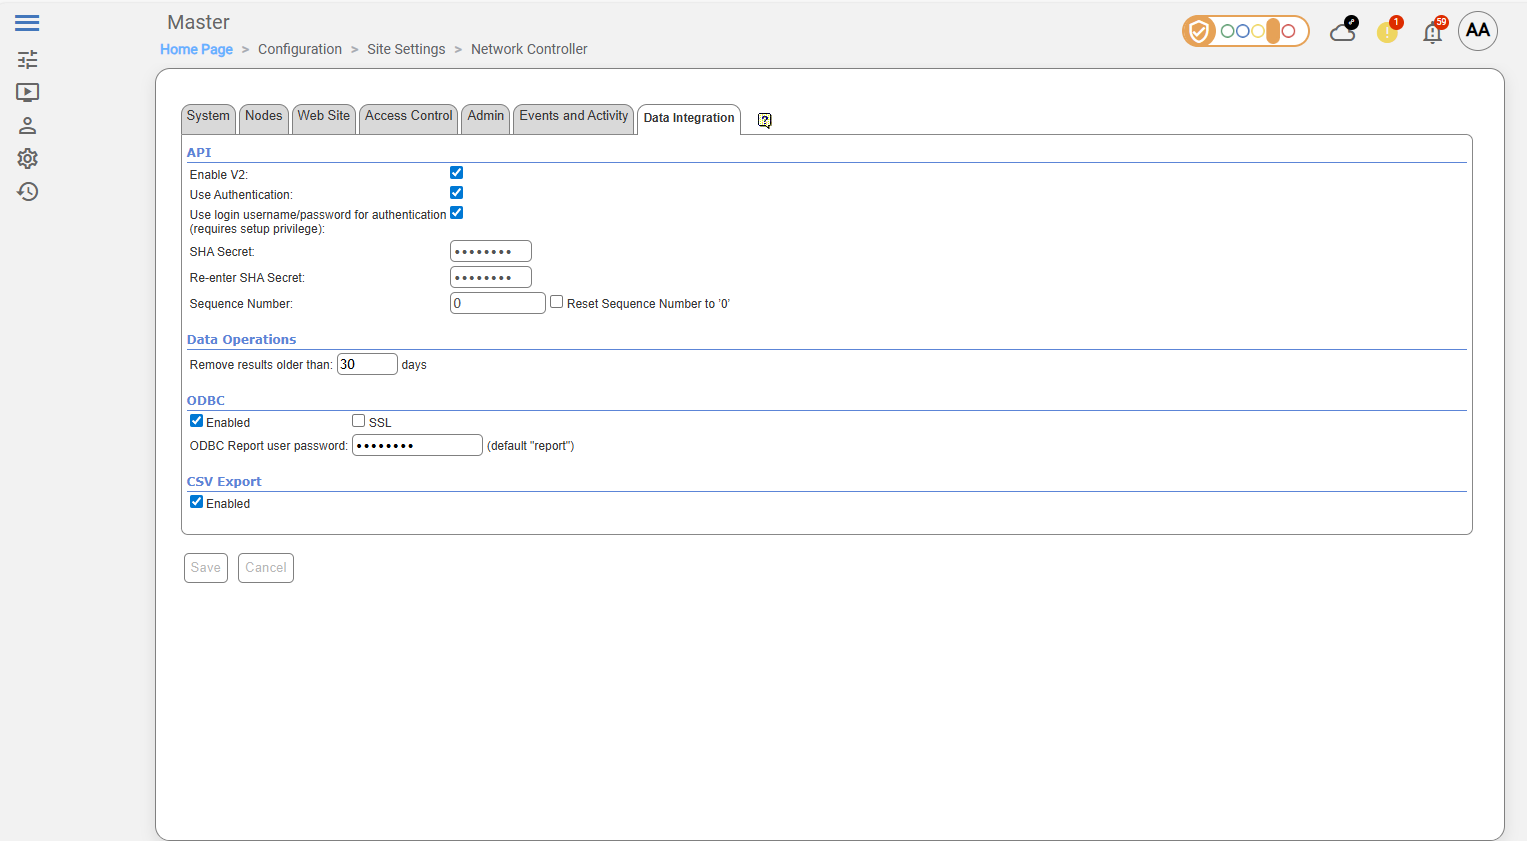Uncheck the Enable V2 checkbox
This screenshot has width=1527, height=841.
coord(456,173)
